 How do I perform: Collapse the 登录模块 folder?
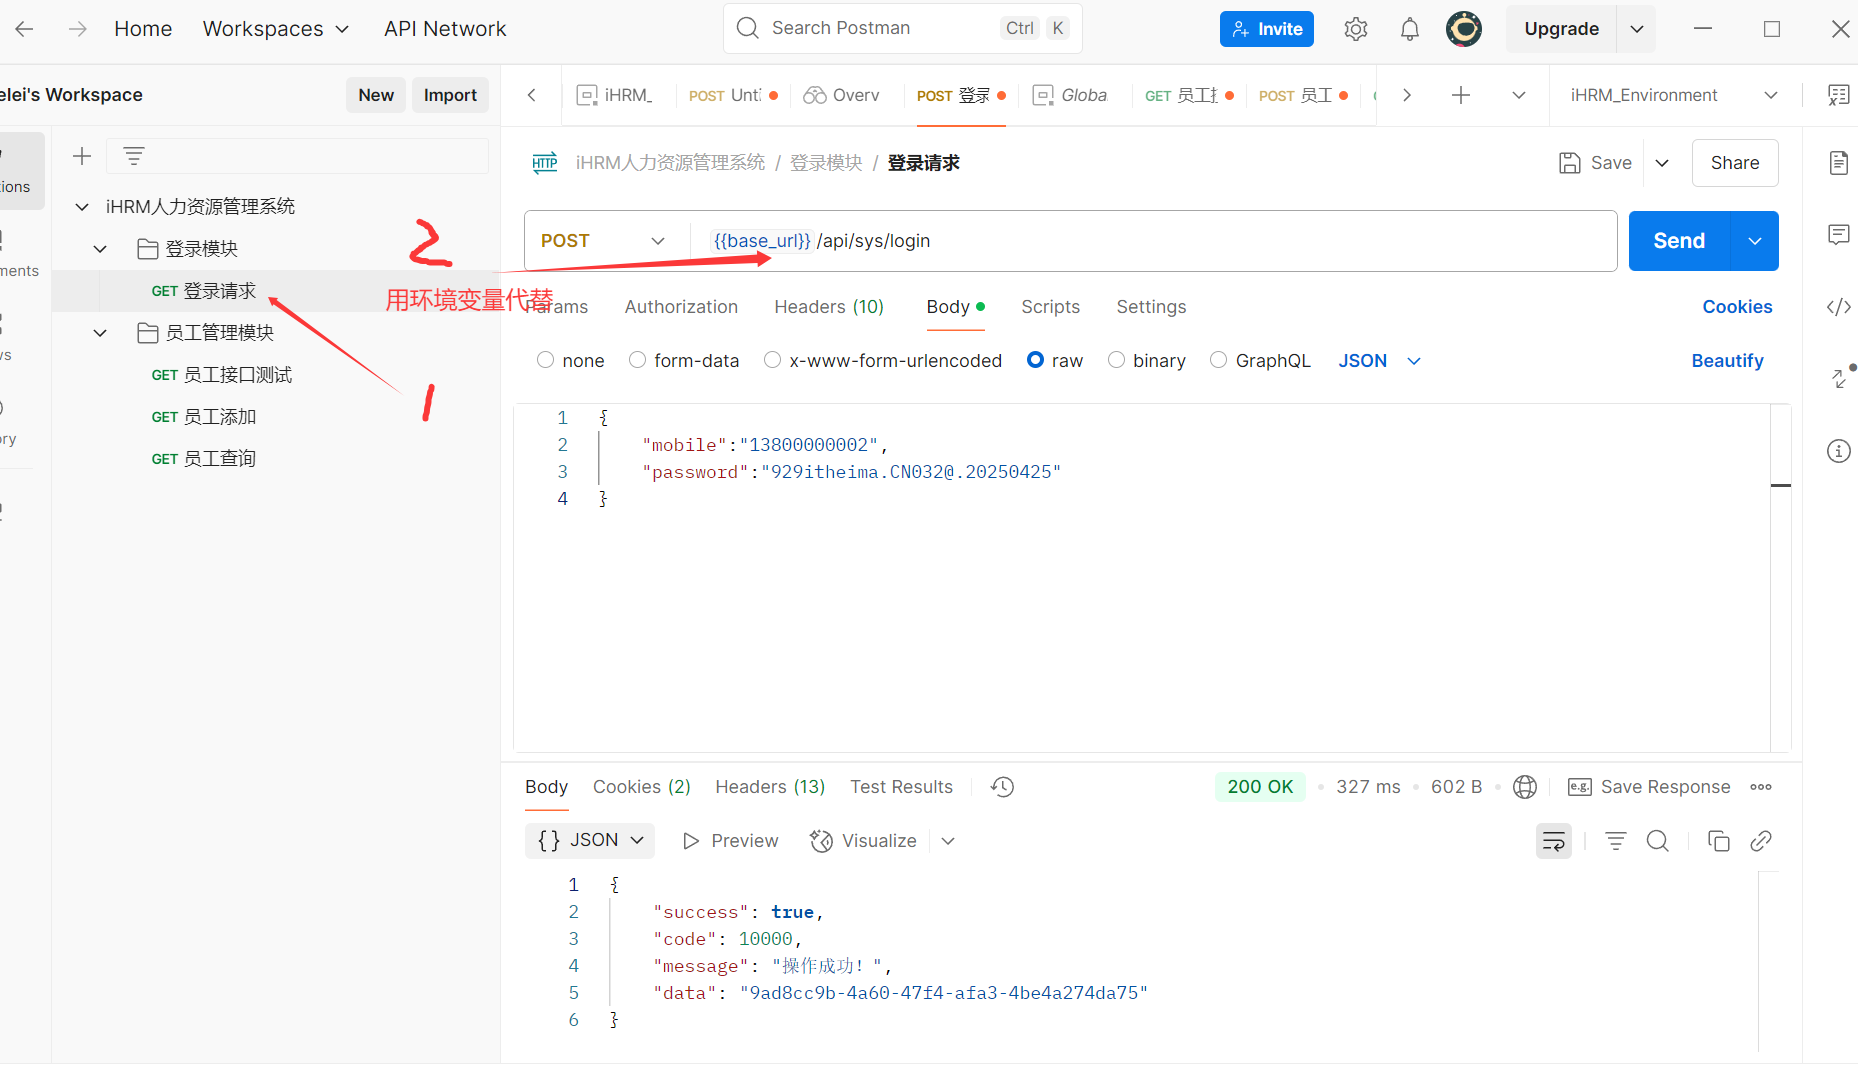coord(100,249)
